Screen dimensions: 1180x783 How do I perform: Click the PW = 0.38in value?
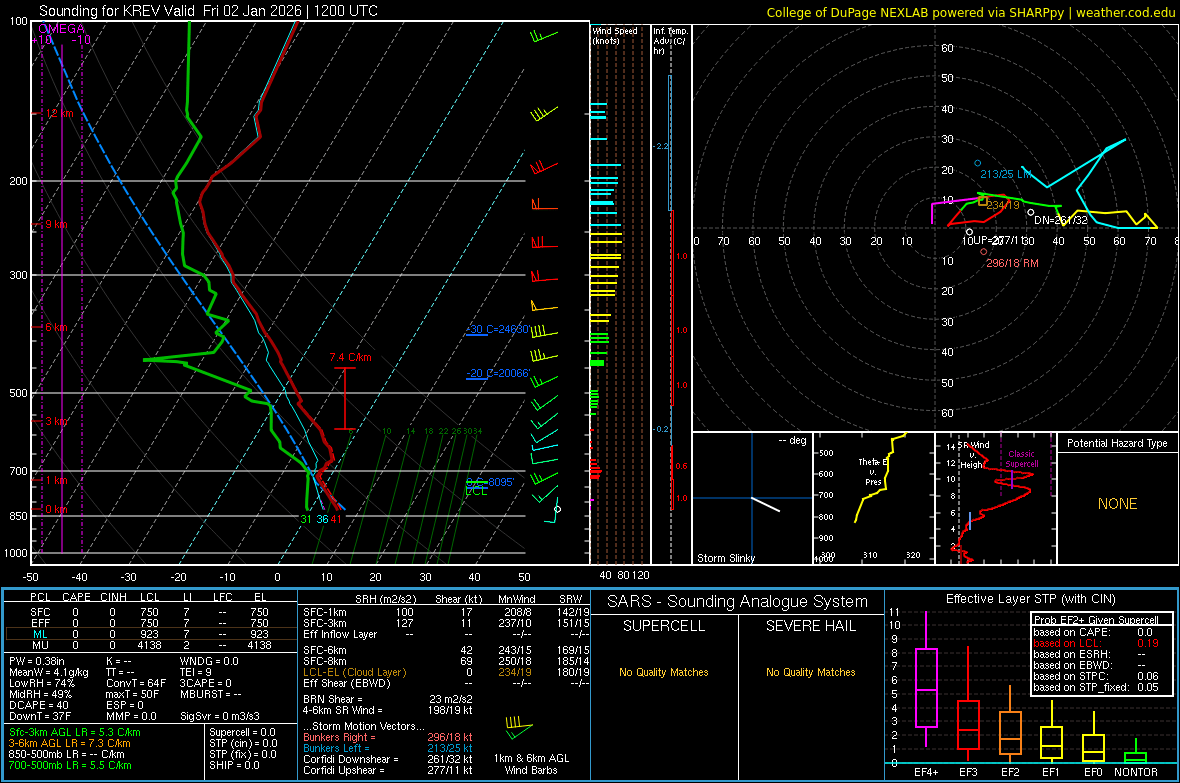click(x=37, y=661)
